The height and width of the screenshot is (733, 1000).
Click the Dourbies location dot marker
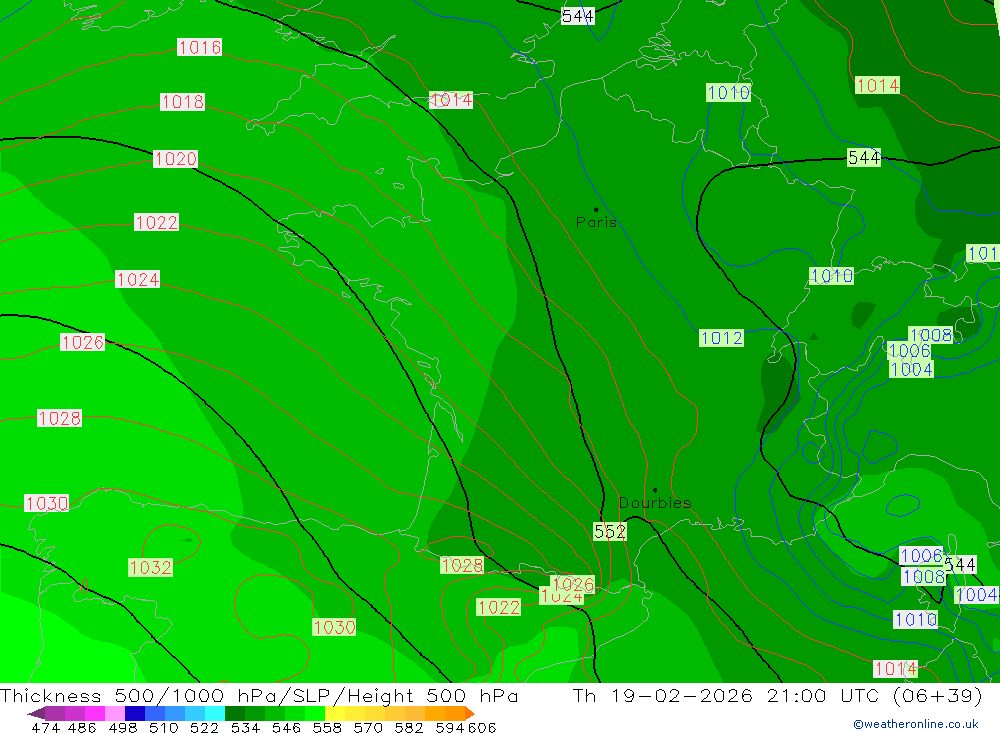click(x=655, y=490)
